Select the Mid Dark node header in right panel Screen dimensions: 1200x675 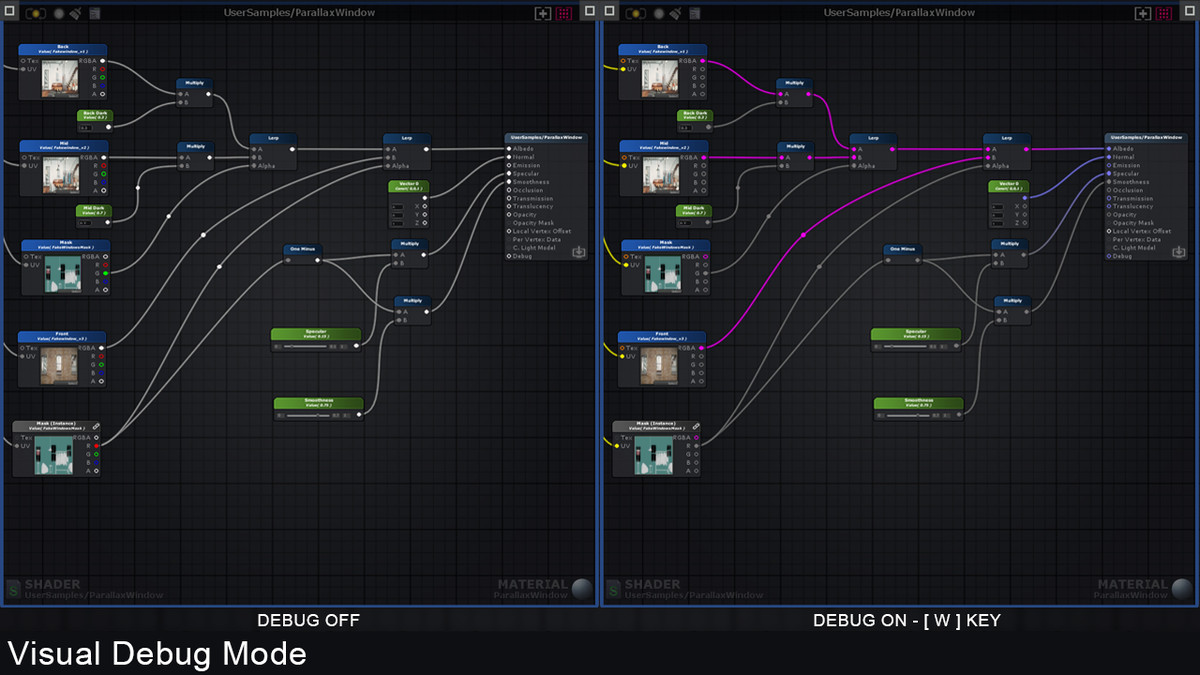[x=695, y=211]
